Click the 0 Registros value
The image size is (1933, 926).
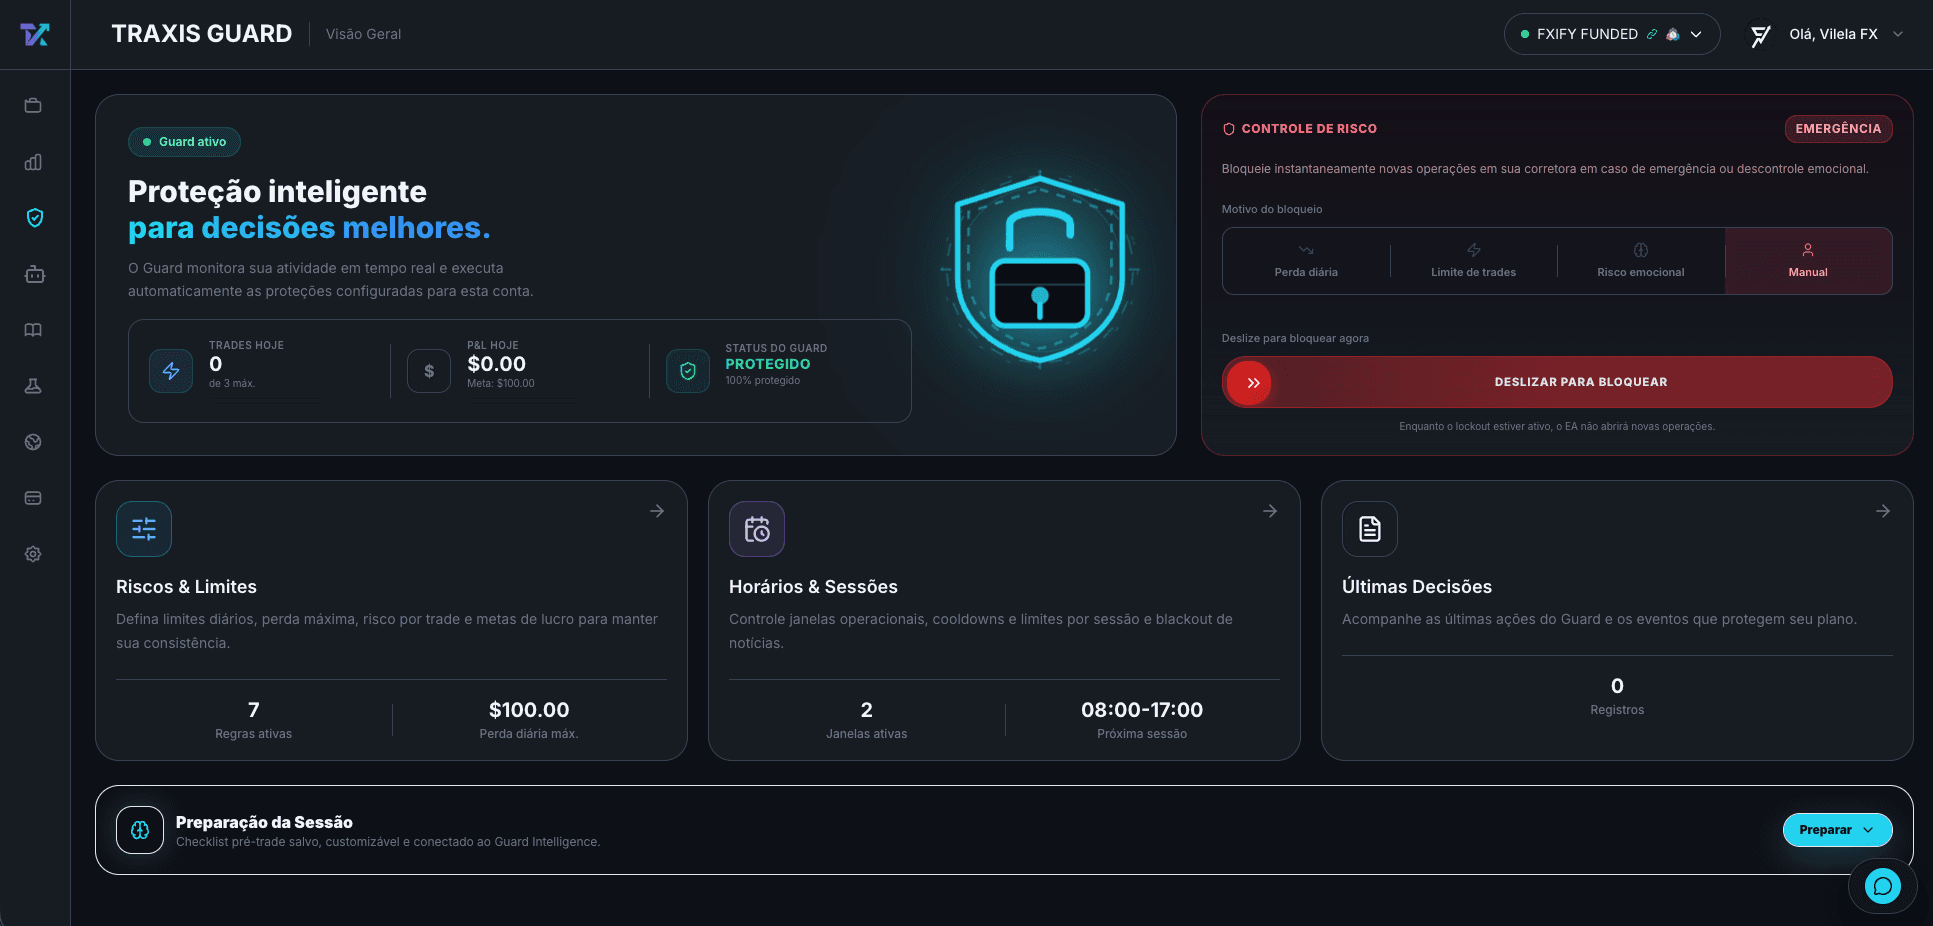pos(1617,686)
